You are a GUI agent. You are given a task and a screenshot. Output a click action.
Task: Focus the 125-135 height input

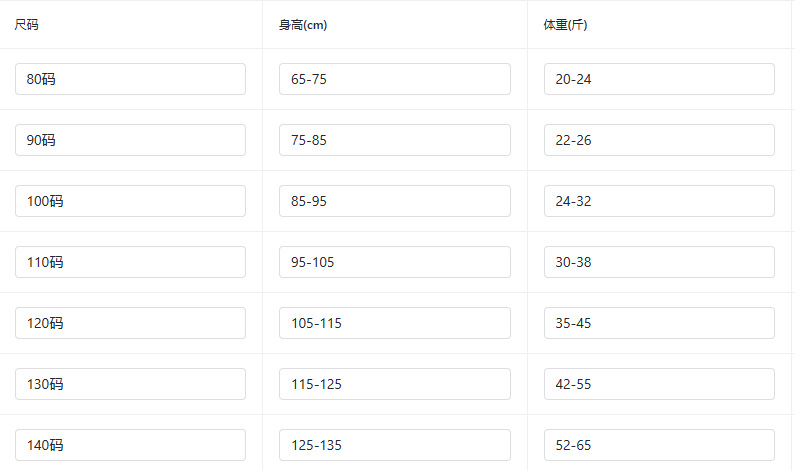pos(394,445)
